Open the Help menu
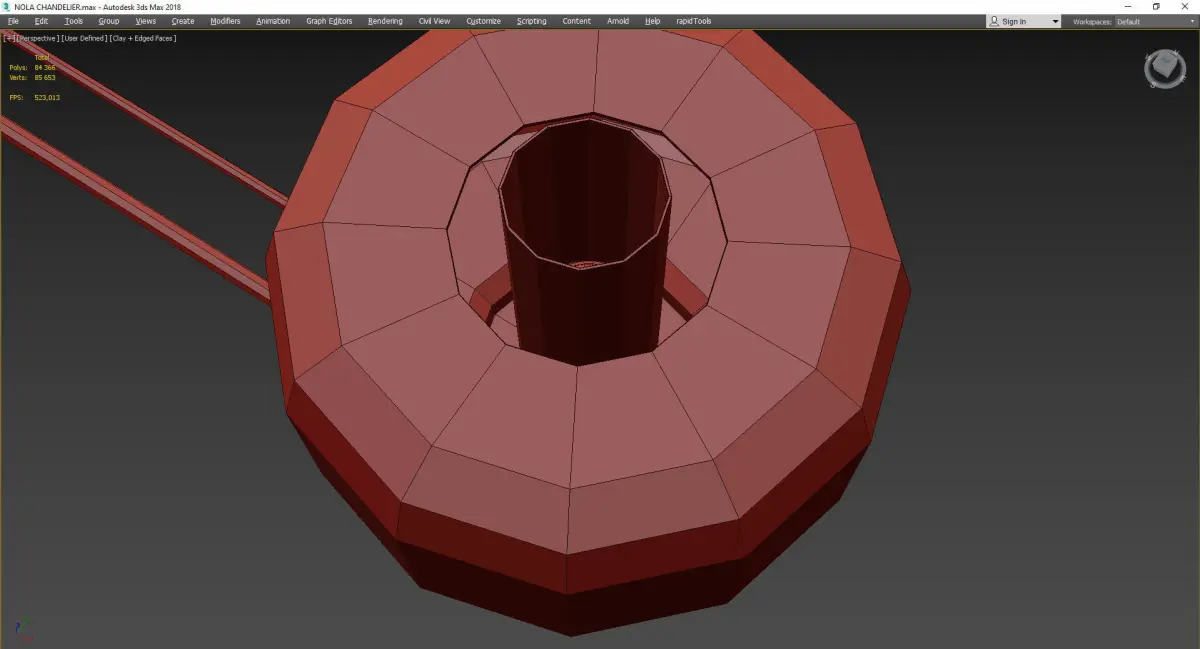 coord(653,21)
